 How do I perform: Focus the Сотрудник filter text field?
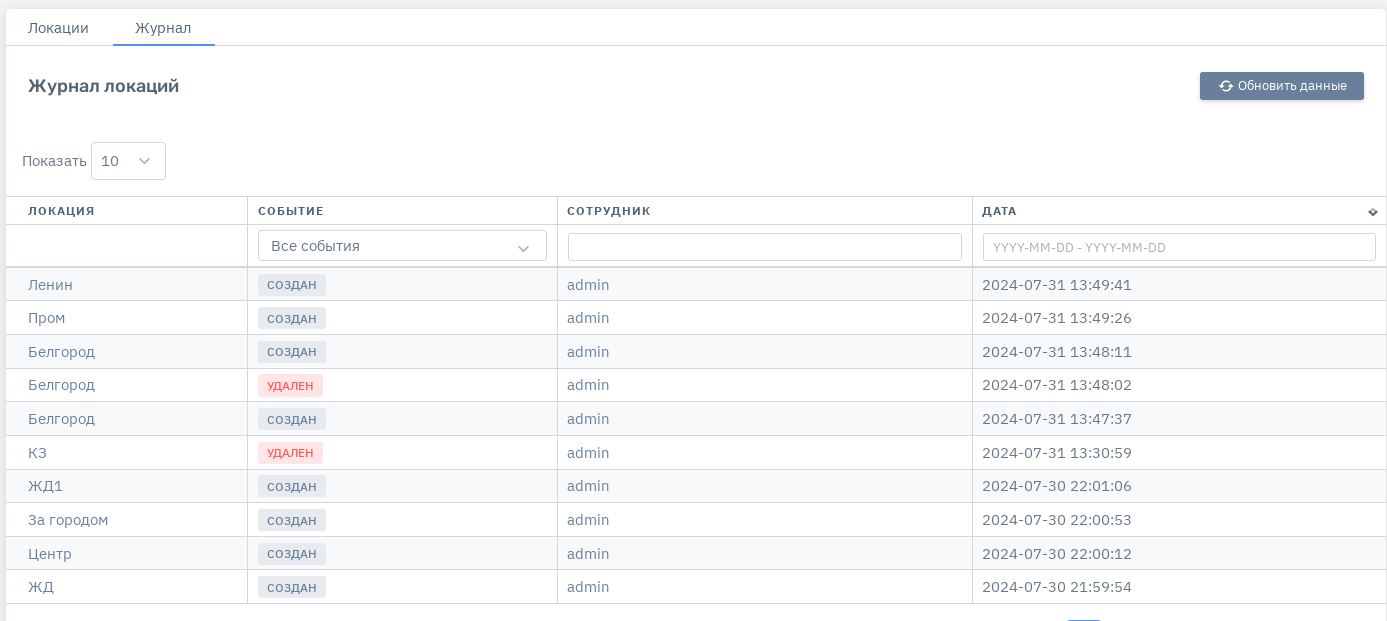(x=764, y=247)
